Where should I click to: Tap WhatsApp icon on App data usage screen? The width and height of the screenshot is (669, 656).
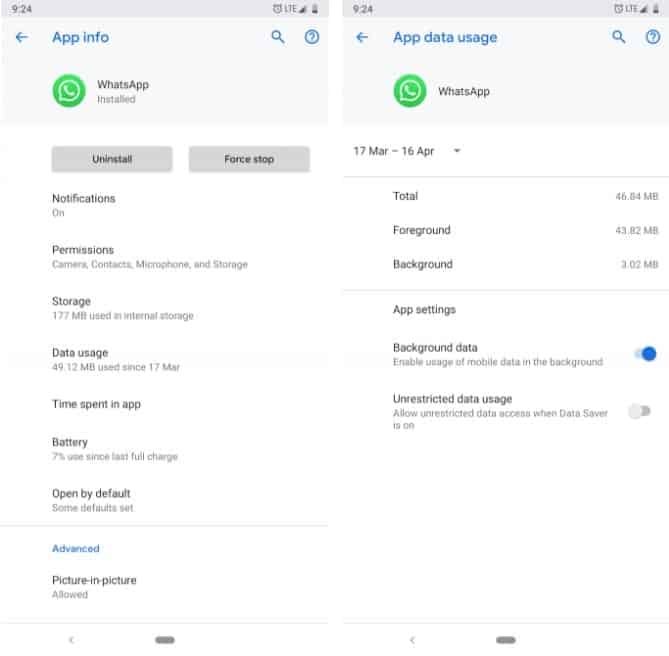pyautogui.click(x=410, y=91)
